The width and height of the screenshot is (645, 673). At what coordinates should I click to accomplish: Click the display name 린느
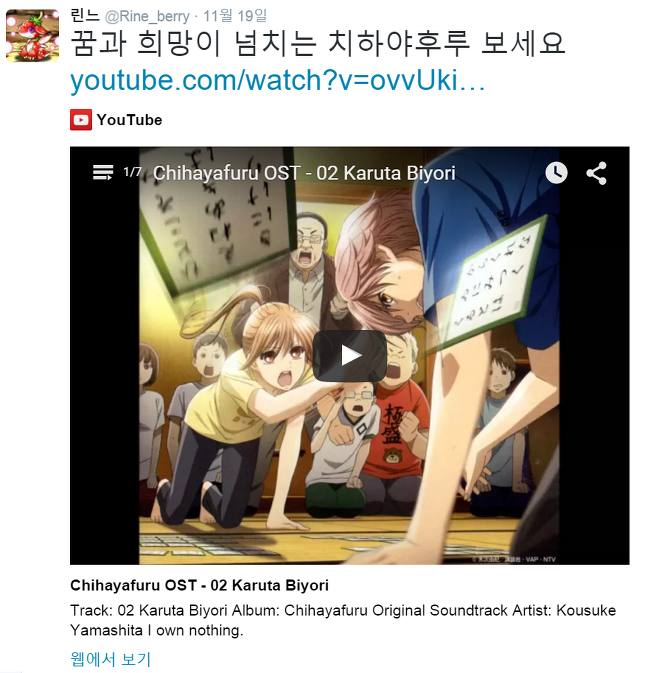coord(85,15)
